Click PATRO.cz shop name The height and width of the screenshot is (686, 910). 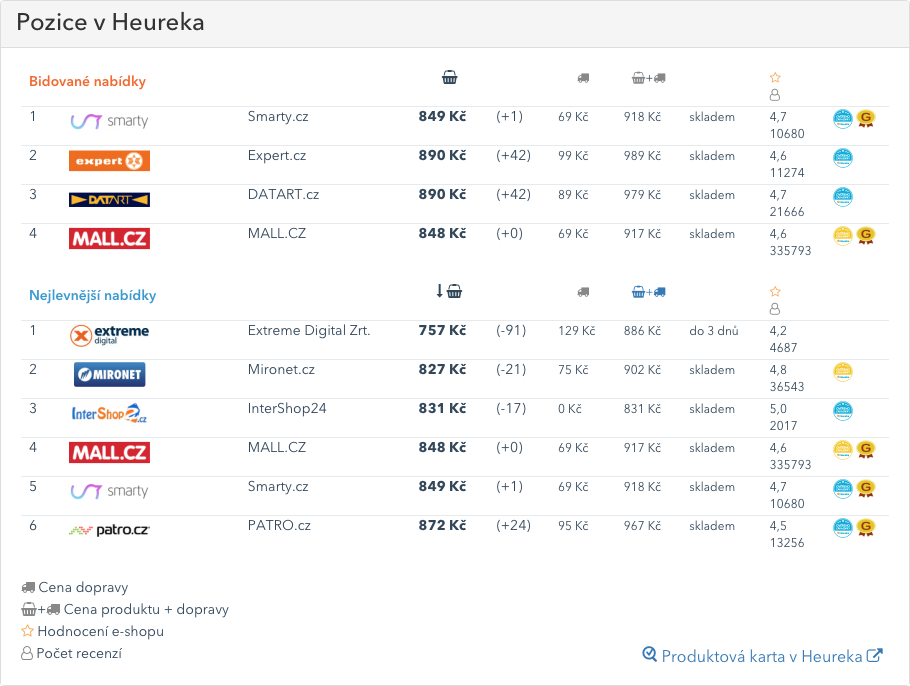[279, 525]
